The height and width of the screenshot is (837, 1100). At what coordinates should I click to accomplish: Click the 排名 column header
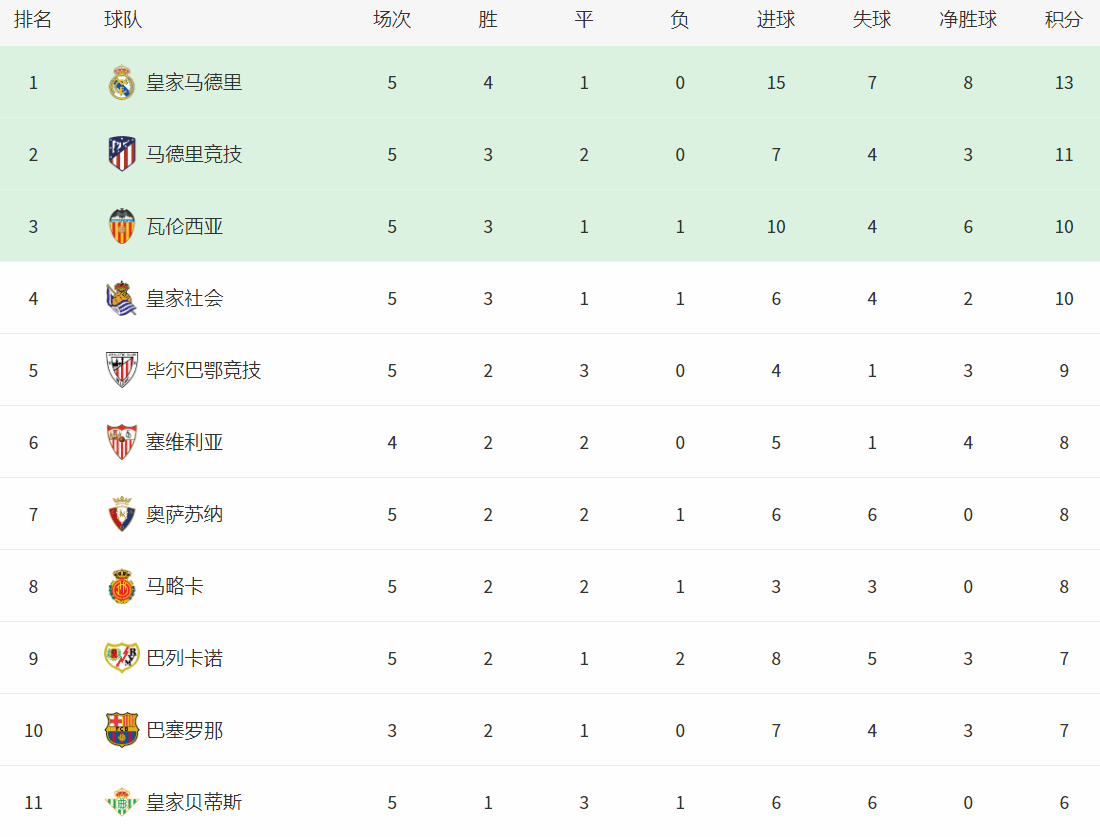(33, 20)
